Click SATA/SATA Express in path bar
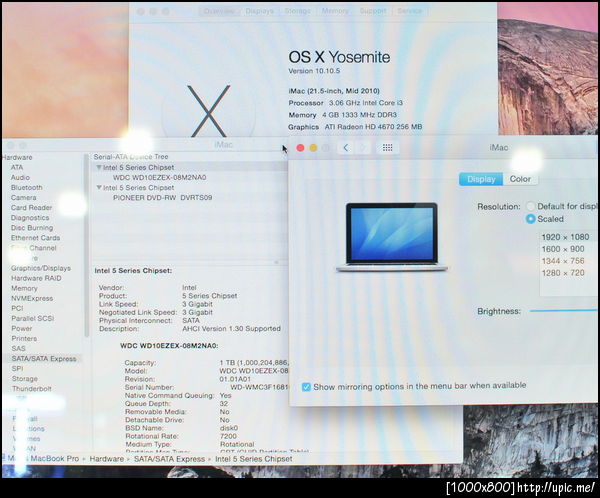Image resolution: width=600 pixels, height=498 pixels. [170, 459]
